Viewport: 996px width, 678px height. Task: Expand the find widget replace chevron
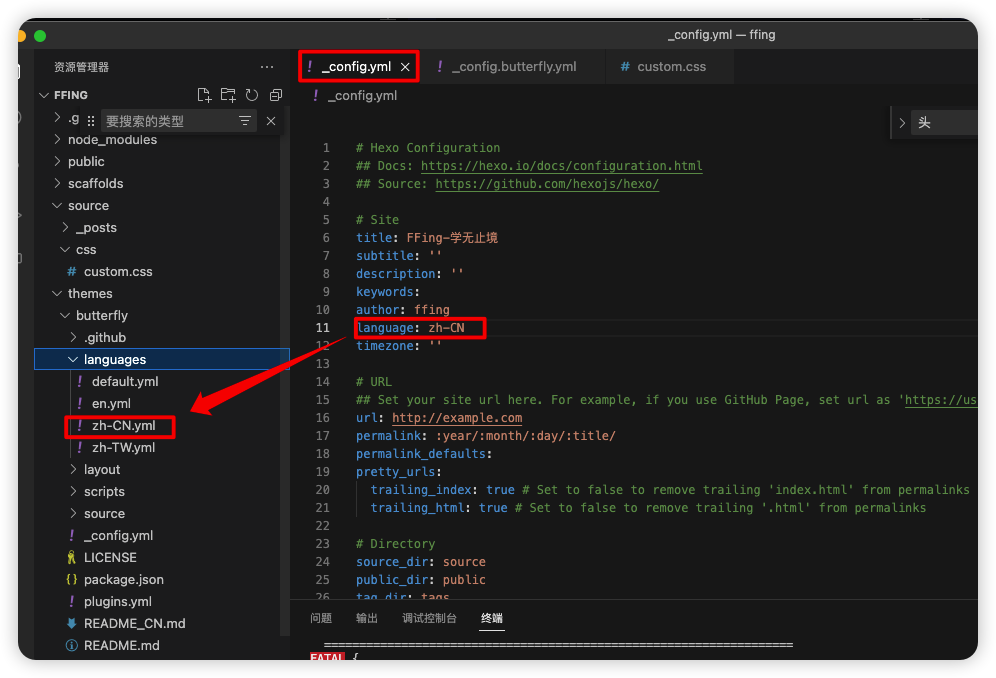point(902,123)
